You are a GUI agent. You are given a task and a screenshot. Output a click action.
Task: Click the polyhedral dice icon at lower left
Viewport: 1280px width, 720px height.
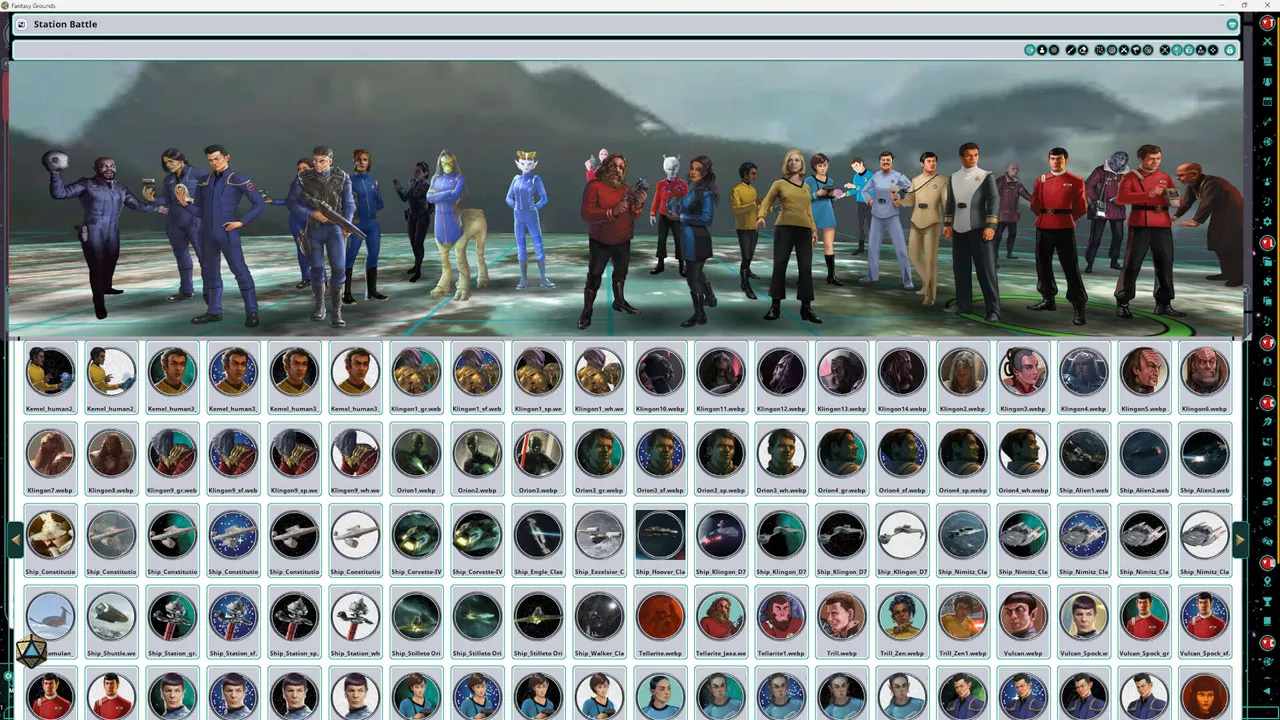(x=31, y=653)
